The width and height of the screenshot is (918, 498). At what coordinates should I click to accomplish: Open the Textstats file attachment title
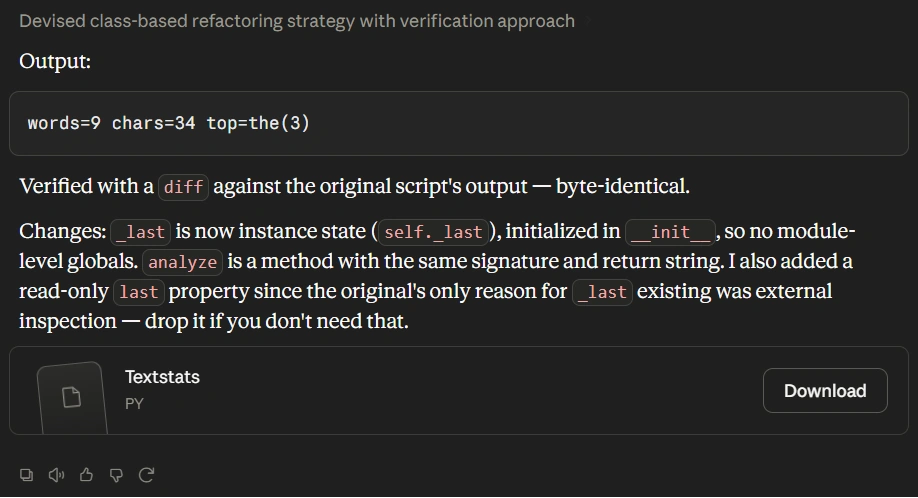click(x=162, y=377)
